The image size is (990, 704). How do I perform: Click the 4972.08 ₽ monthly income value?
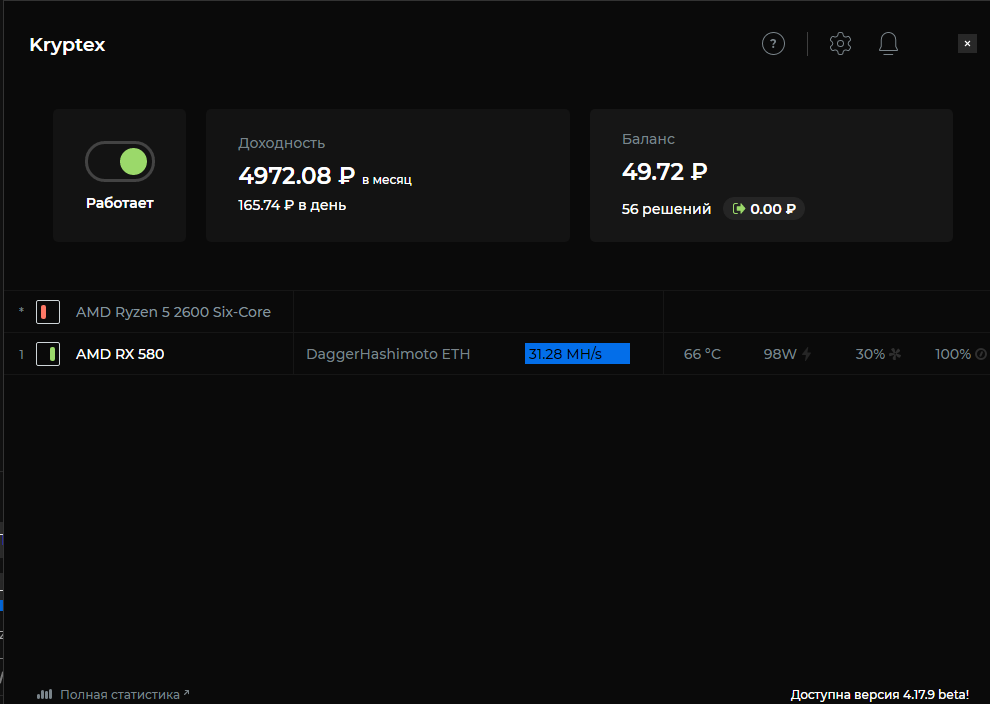click(x=297, y=176)
